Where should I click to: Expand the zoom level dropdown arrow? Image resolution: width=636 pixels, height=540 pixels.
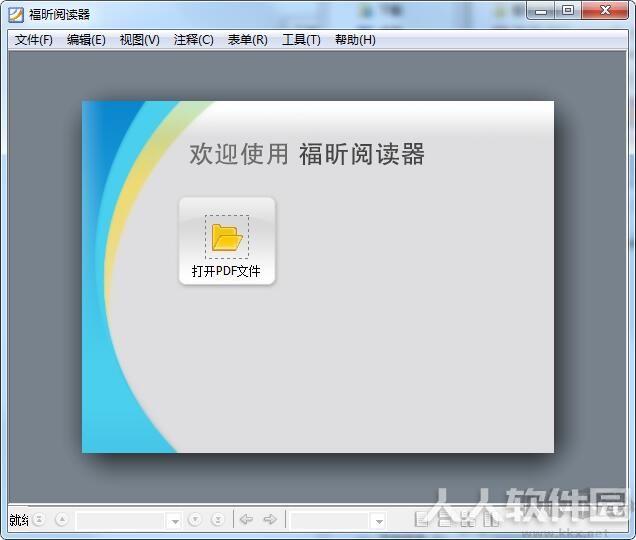(x=379, y=521)
